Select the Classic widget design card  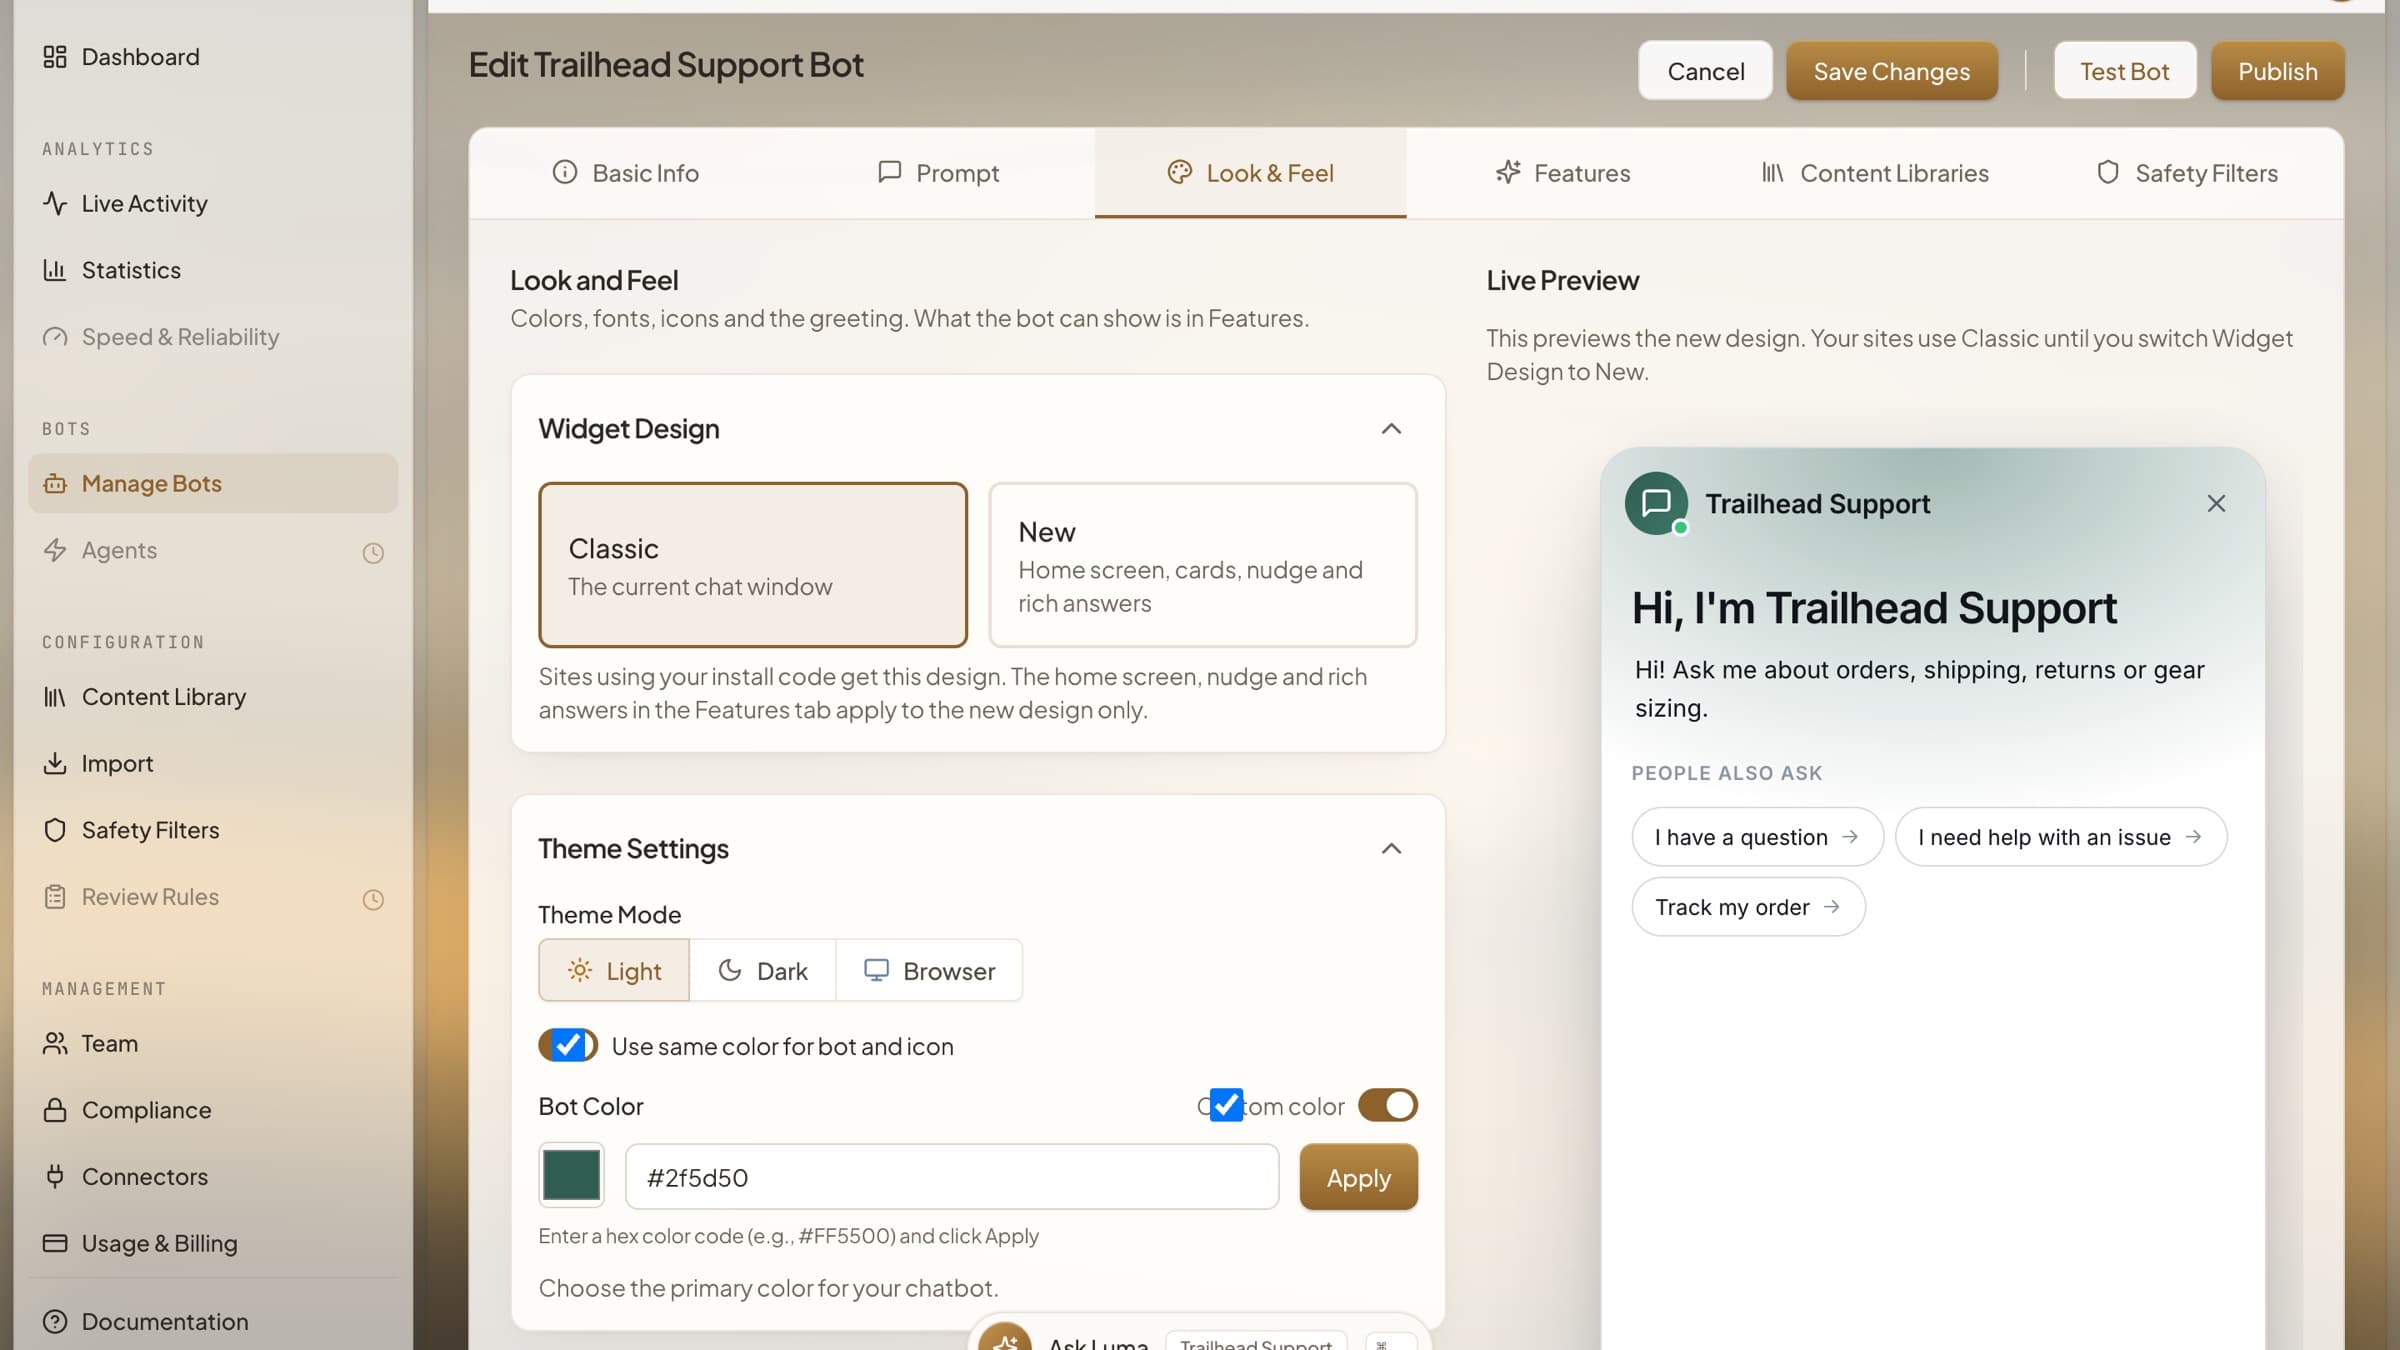pos(753,565)
